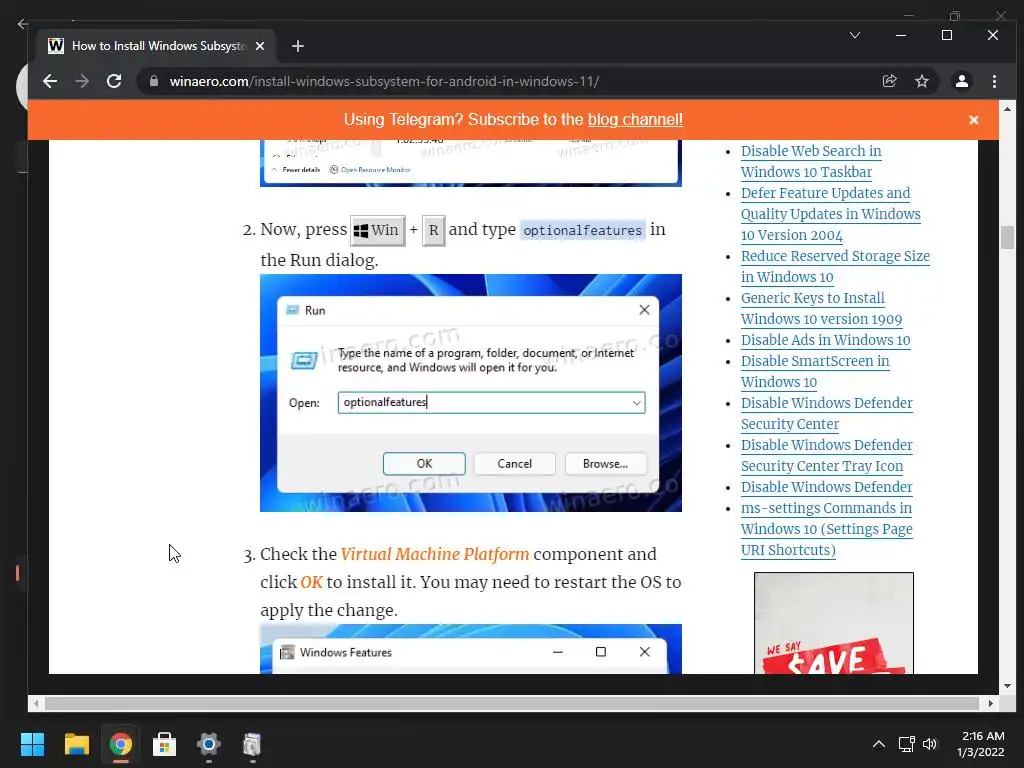Open Disable Windows Defender Security Center link
Screen dimensions: 1024x768
pos(827,413)
